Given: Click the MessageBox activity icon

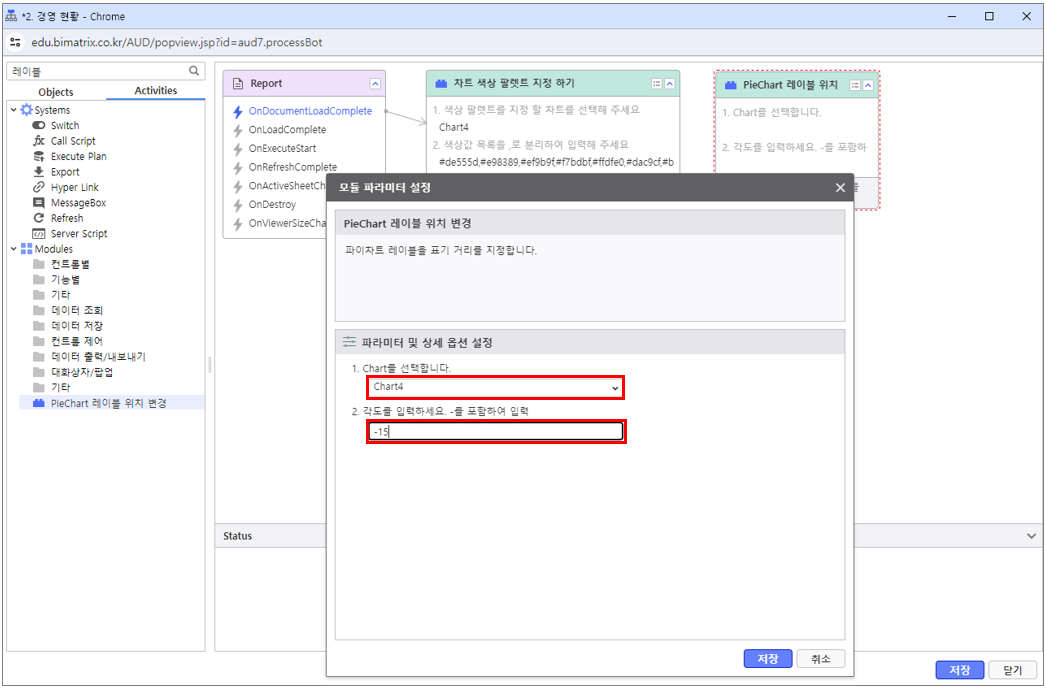Looking at the screenshot, I should (x=39, y=203).
